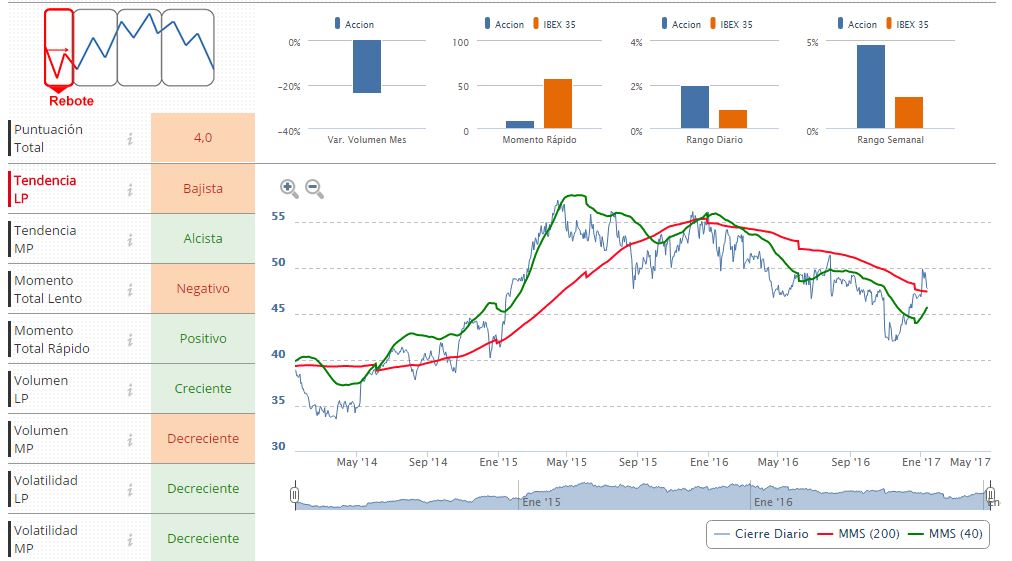
Task: Toggle MMS (40) legend entry
Action: 946,534
